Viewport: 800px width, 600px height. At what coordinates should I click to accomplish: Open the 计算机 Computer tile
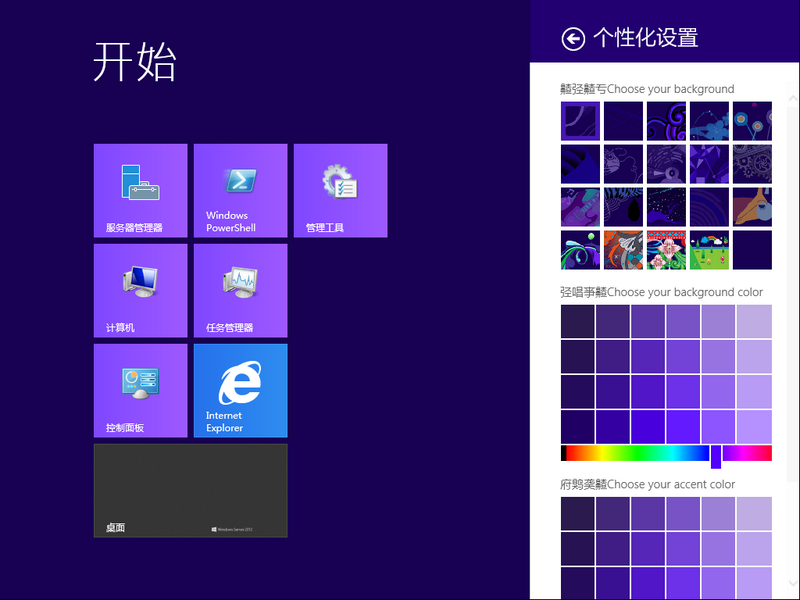pos(140,290)
